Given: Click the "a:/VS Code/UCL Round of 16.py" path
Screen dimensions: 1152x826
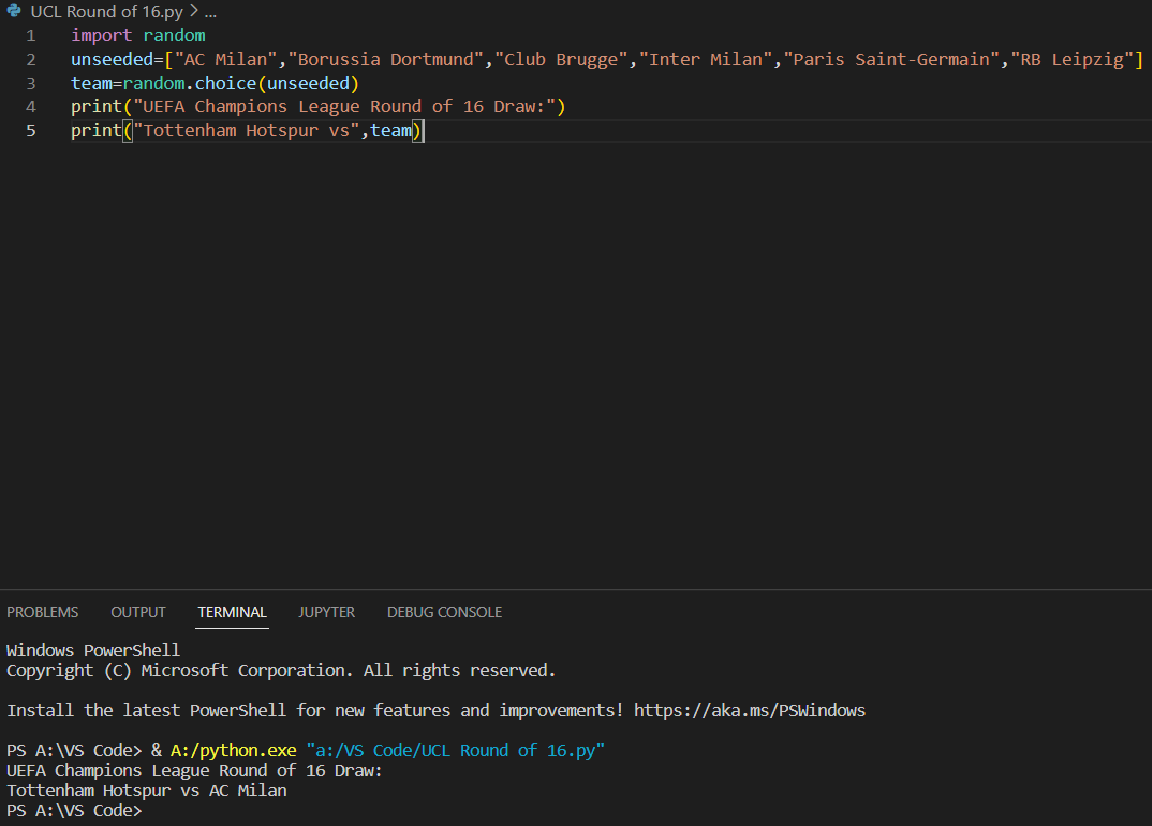Looking at the screenshot, I should (456, 750).
